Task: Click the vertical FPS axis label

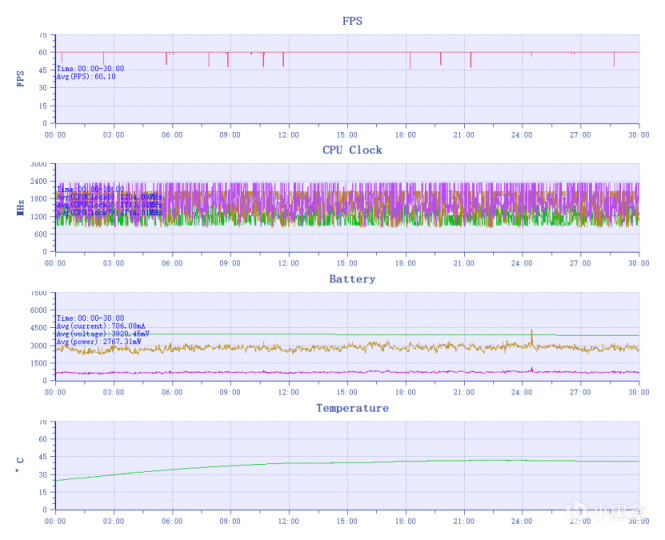Action: click(x=20, y=78)
